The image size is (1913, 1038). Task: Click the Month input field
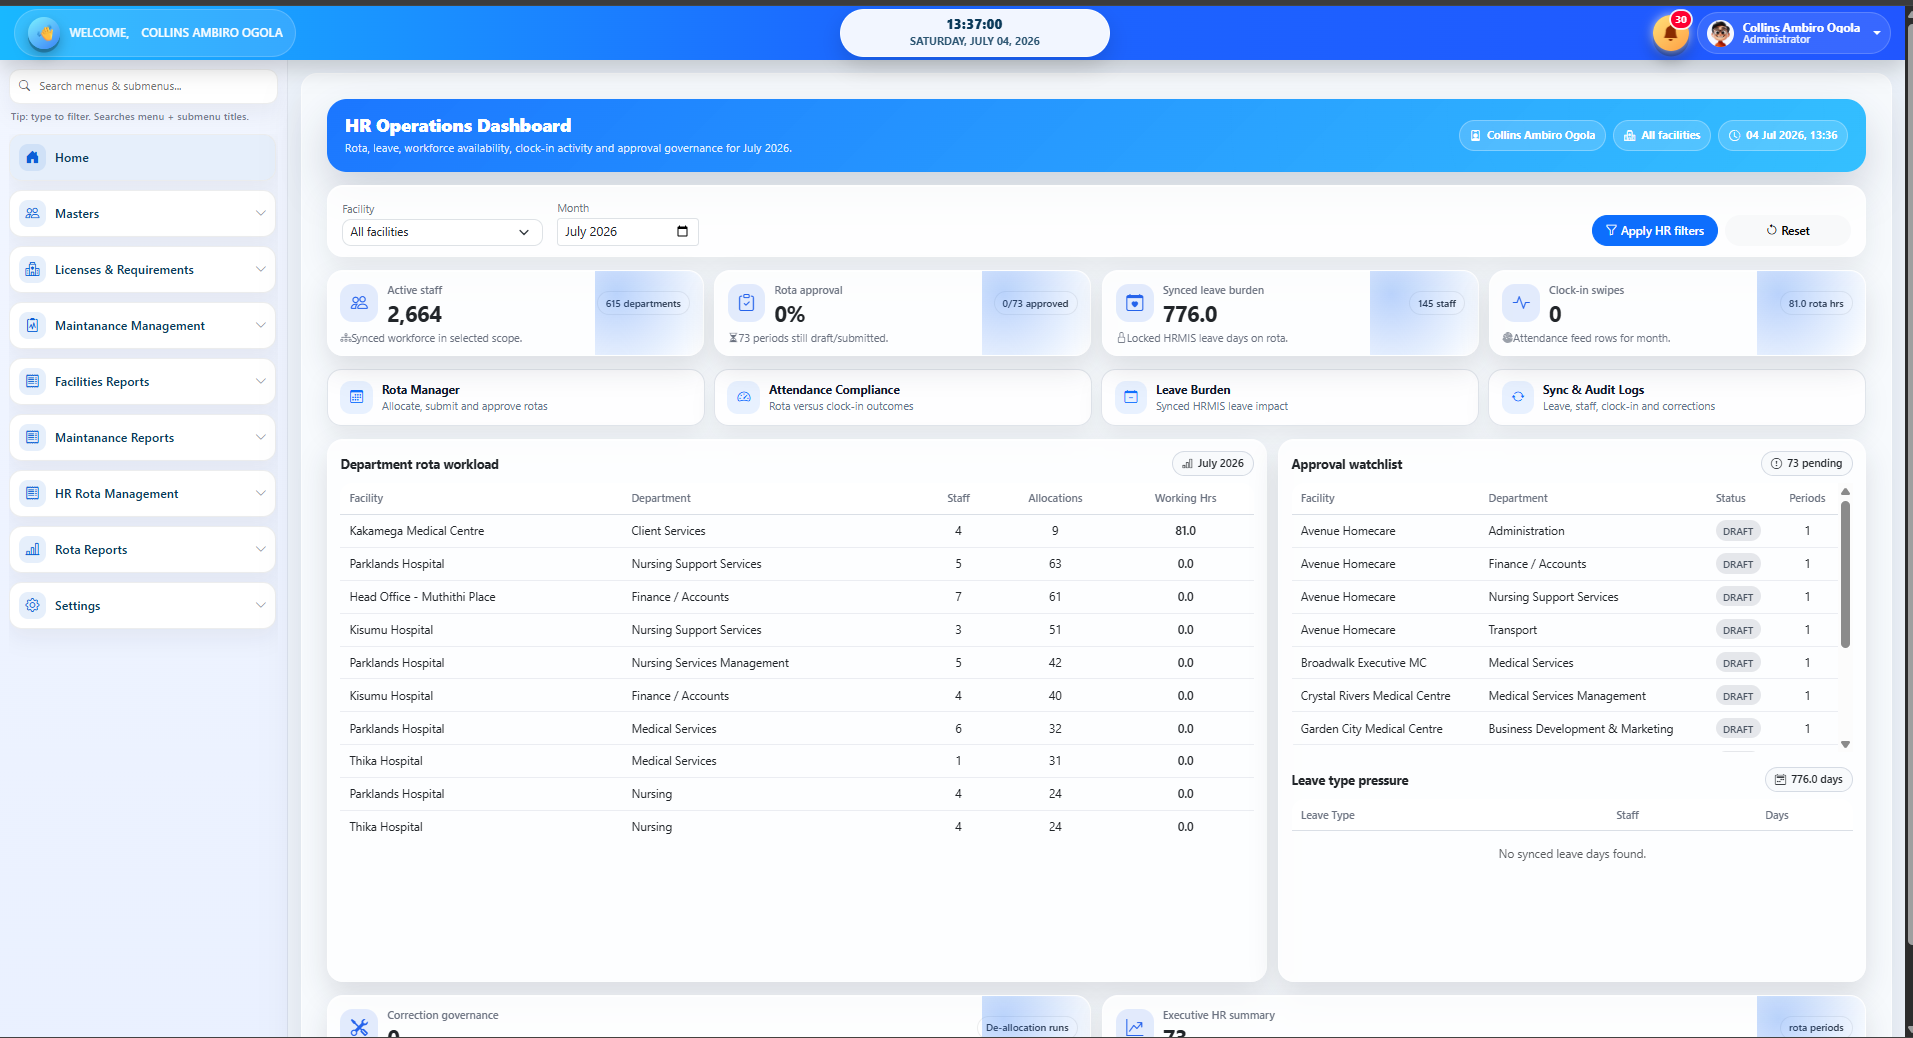pos(627,232)
